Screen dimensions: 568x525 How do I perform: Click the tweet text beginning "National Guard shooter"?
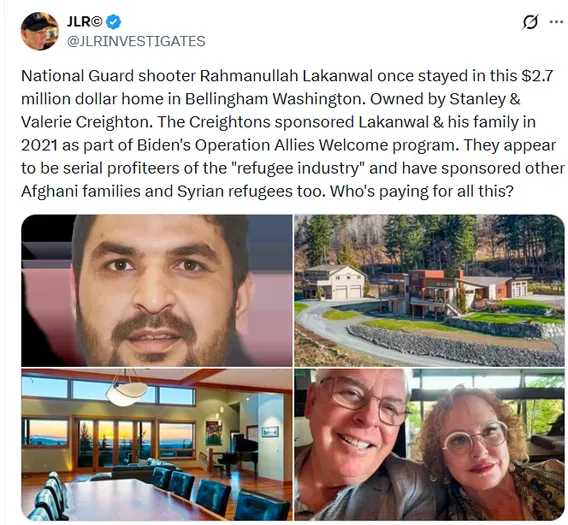(x=293, y=133)
